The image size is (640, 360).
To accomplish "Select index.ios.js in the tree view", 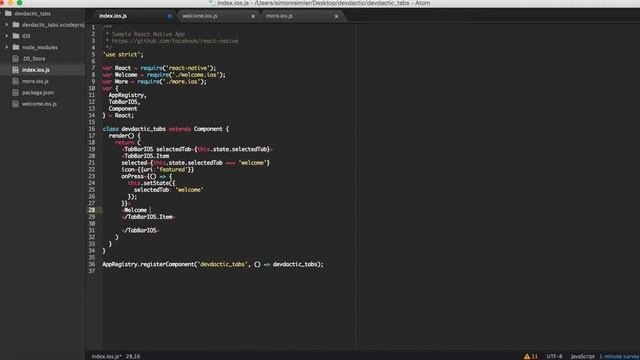I will 36,70.
